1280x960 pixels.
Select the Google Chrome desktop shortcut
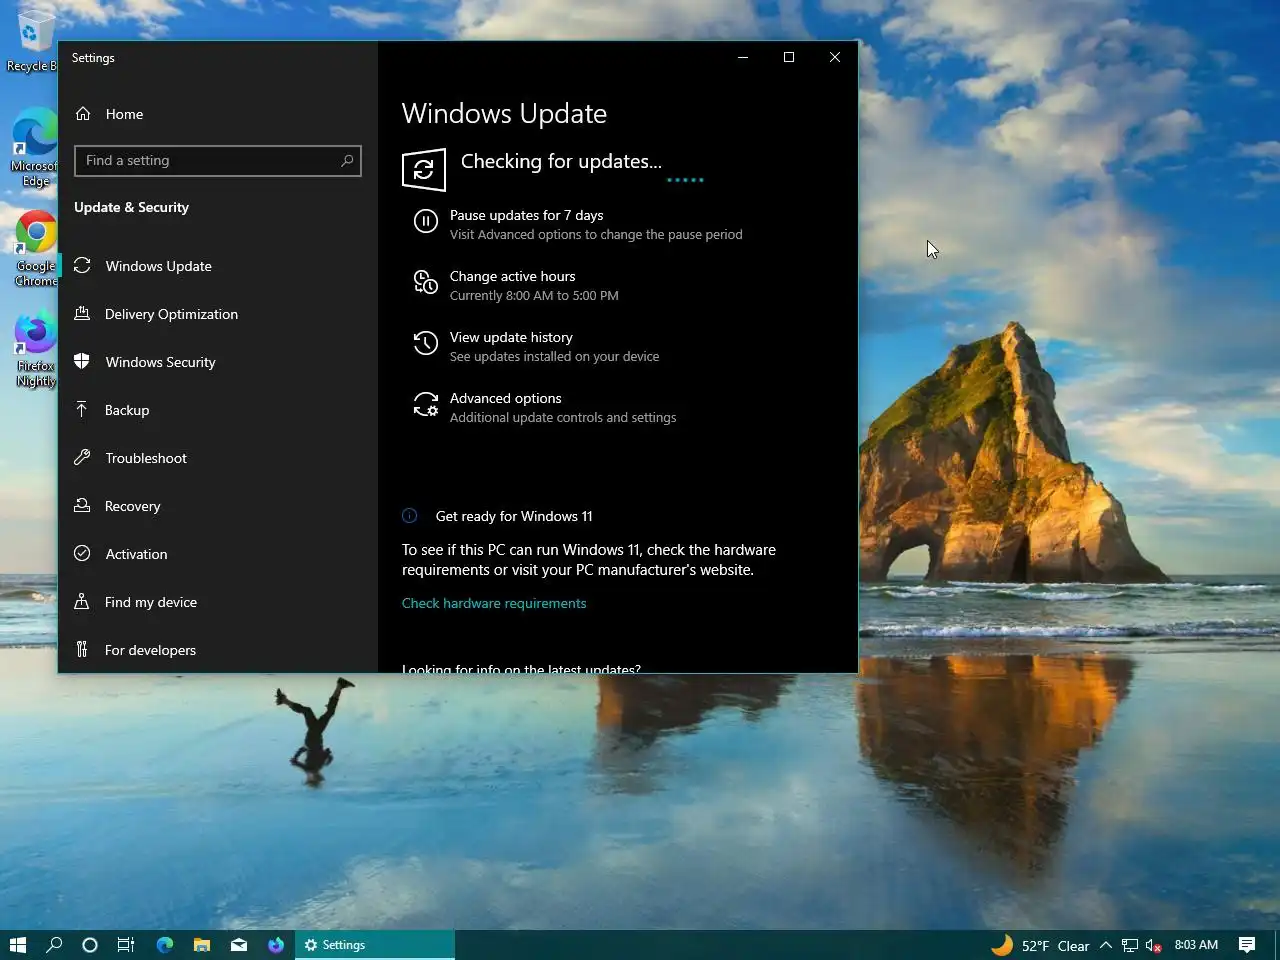click(x=36, y=248)
